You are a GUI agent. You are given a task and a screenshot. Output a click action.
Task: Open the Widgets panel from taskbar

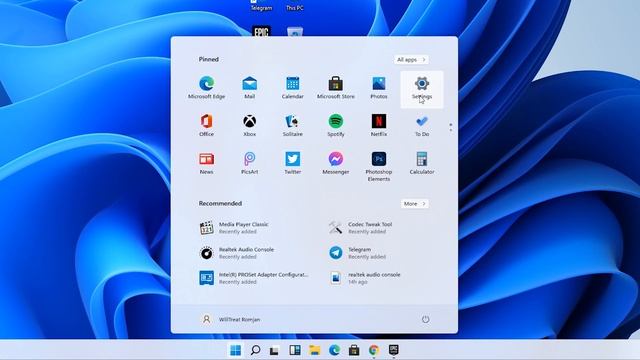point(295,350)
